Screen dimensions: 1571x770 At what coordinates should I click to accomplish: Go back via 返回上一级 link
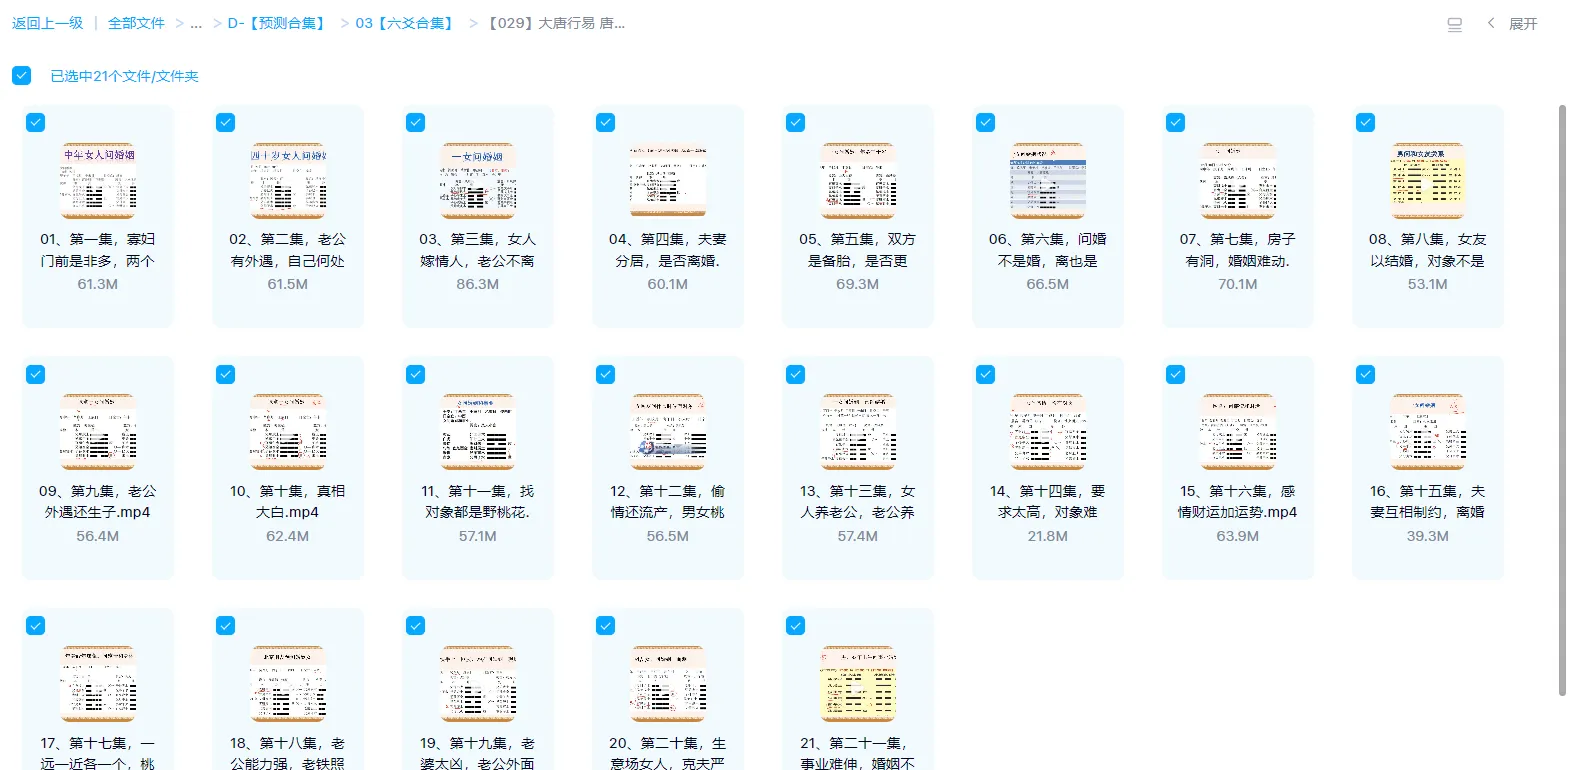tap(47, 23)
